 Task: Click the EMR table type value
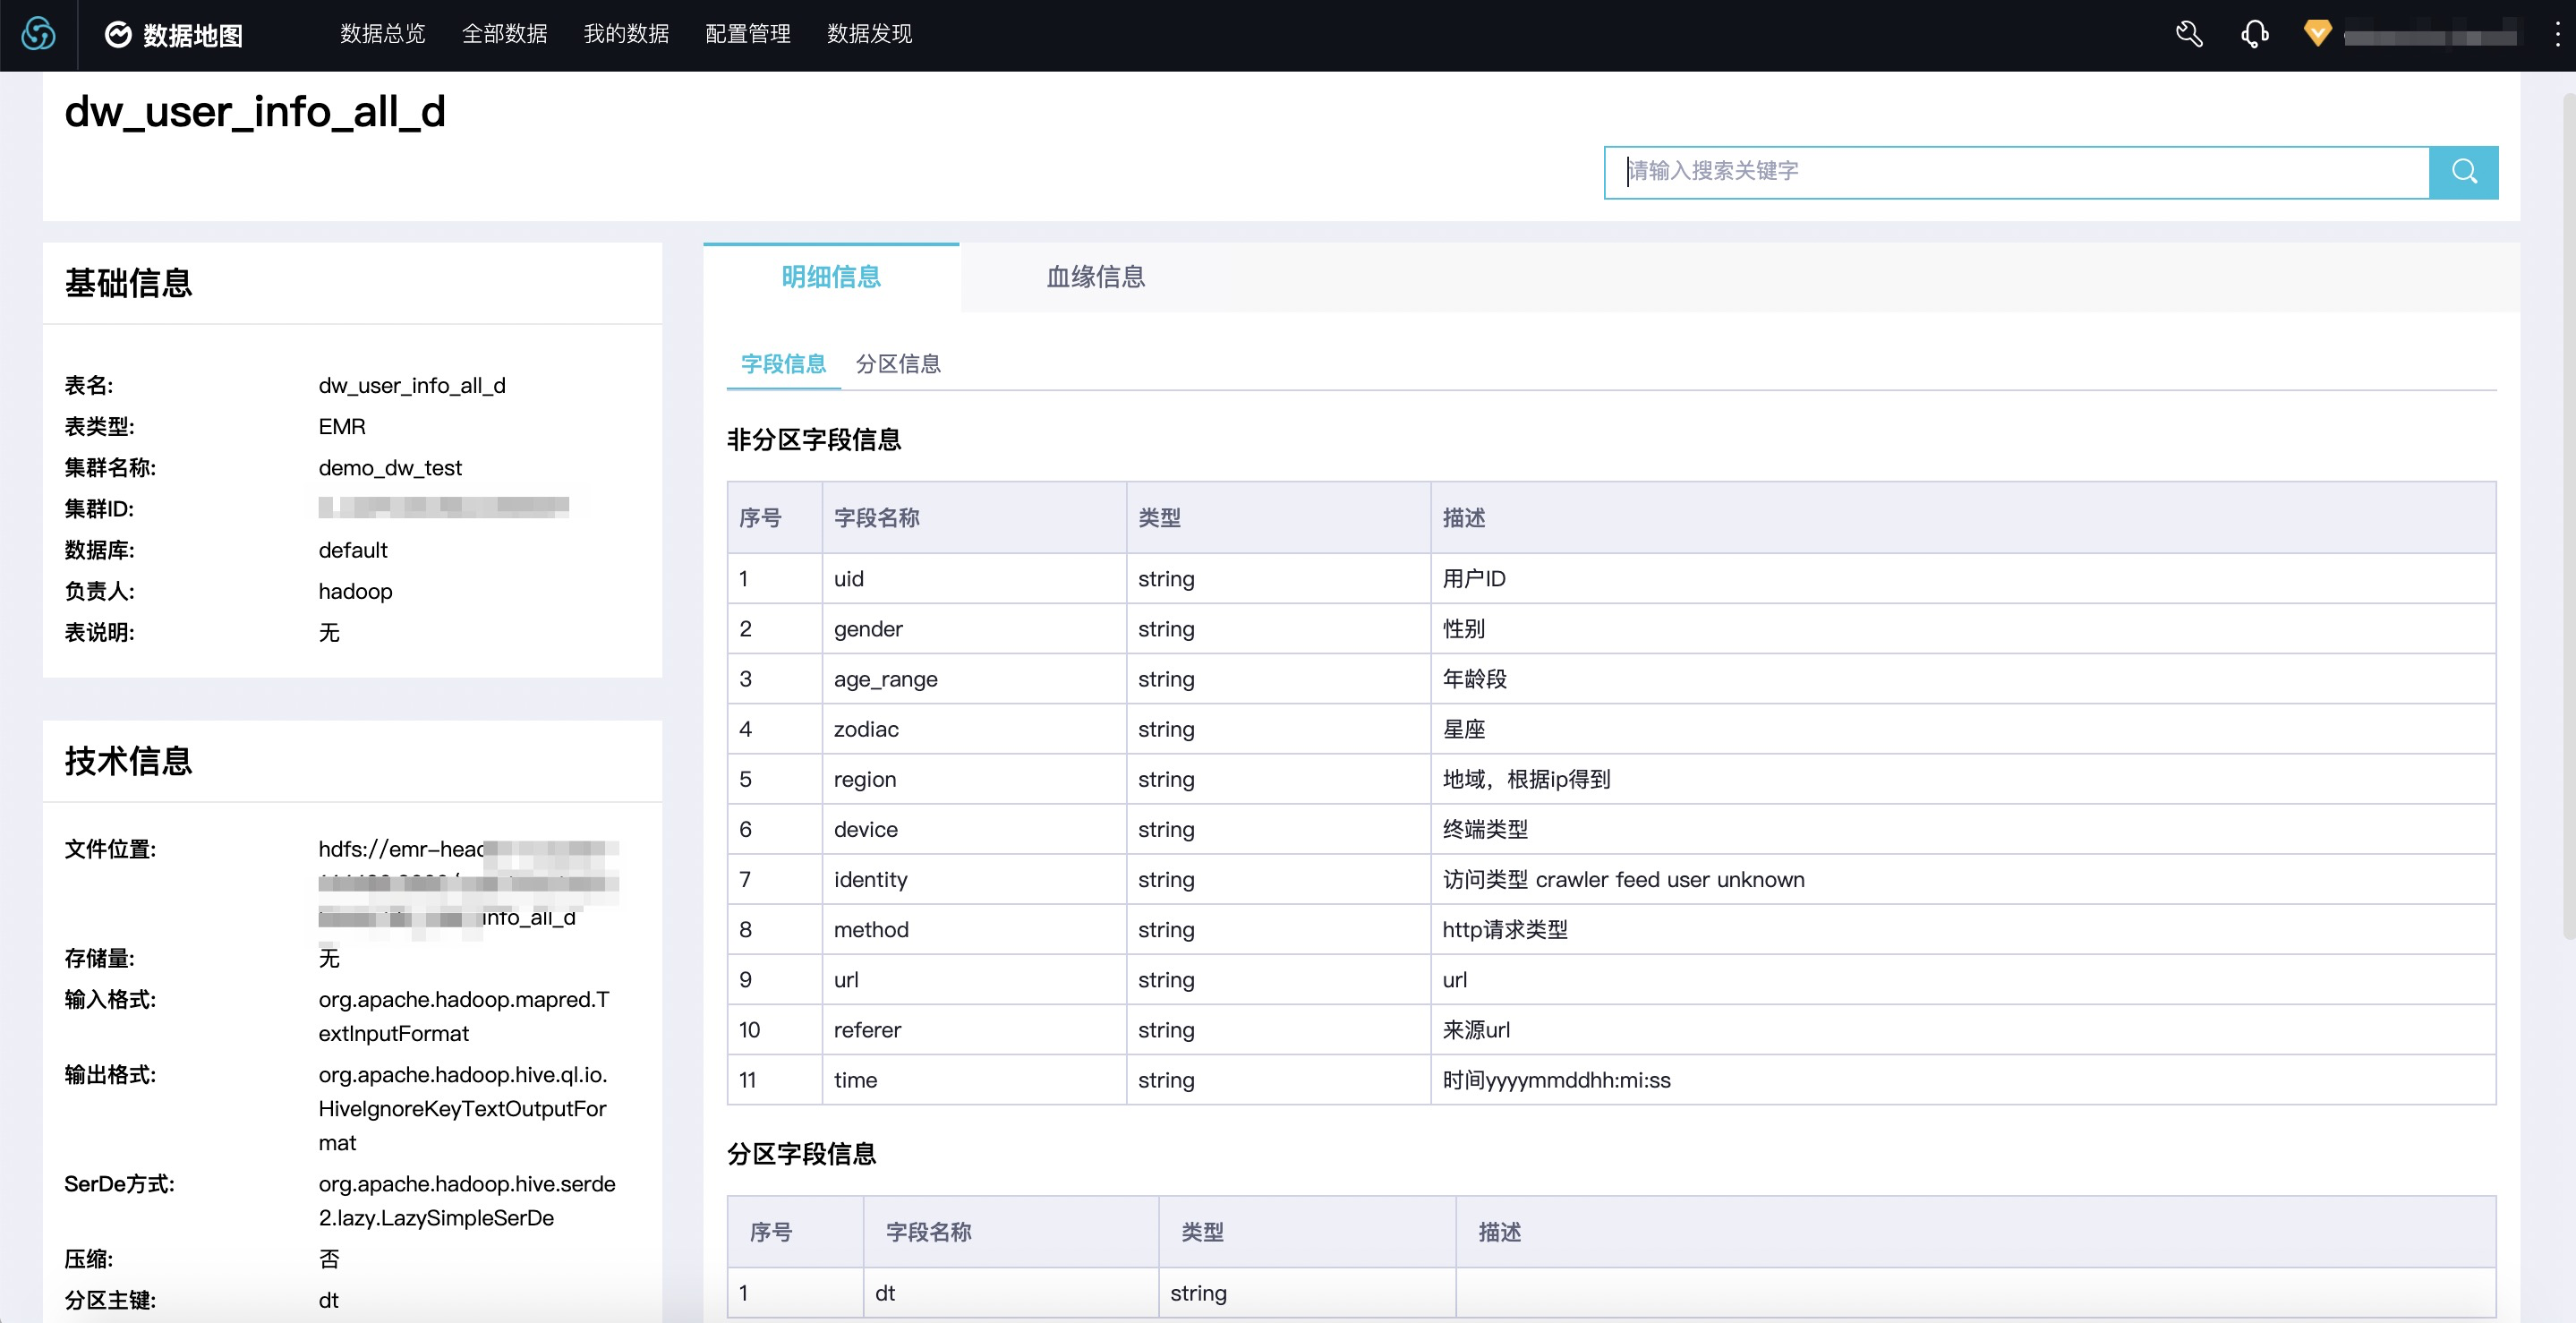click(x=342, y=427)
